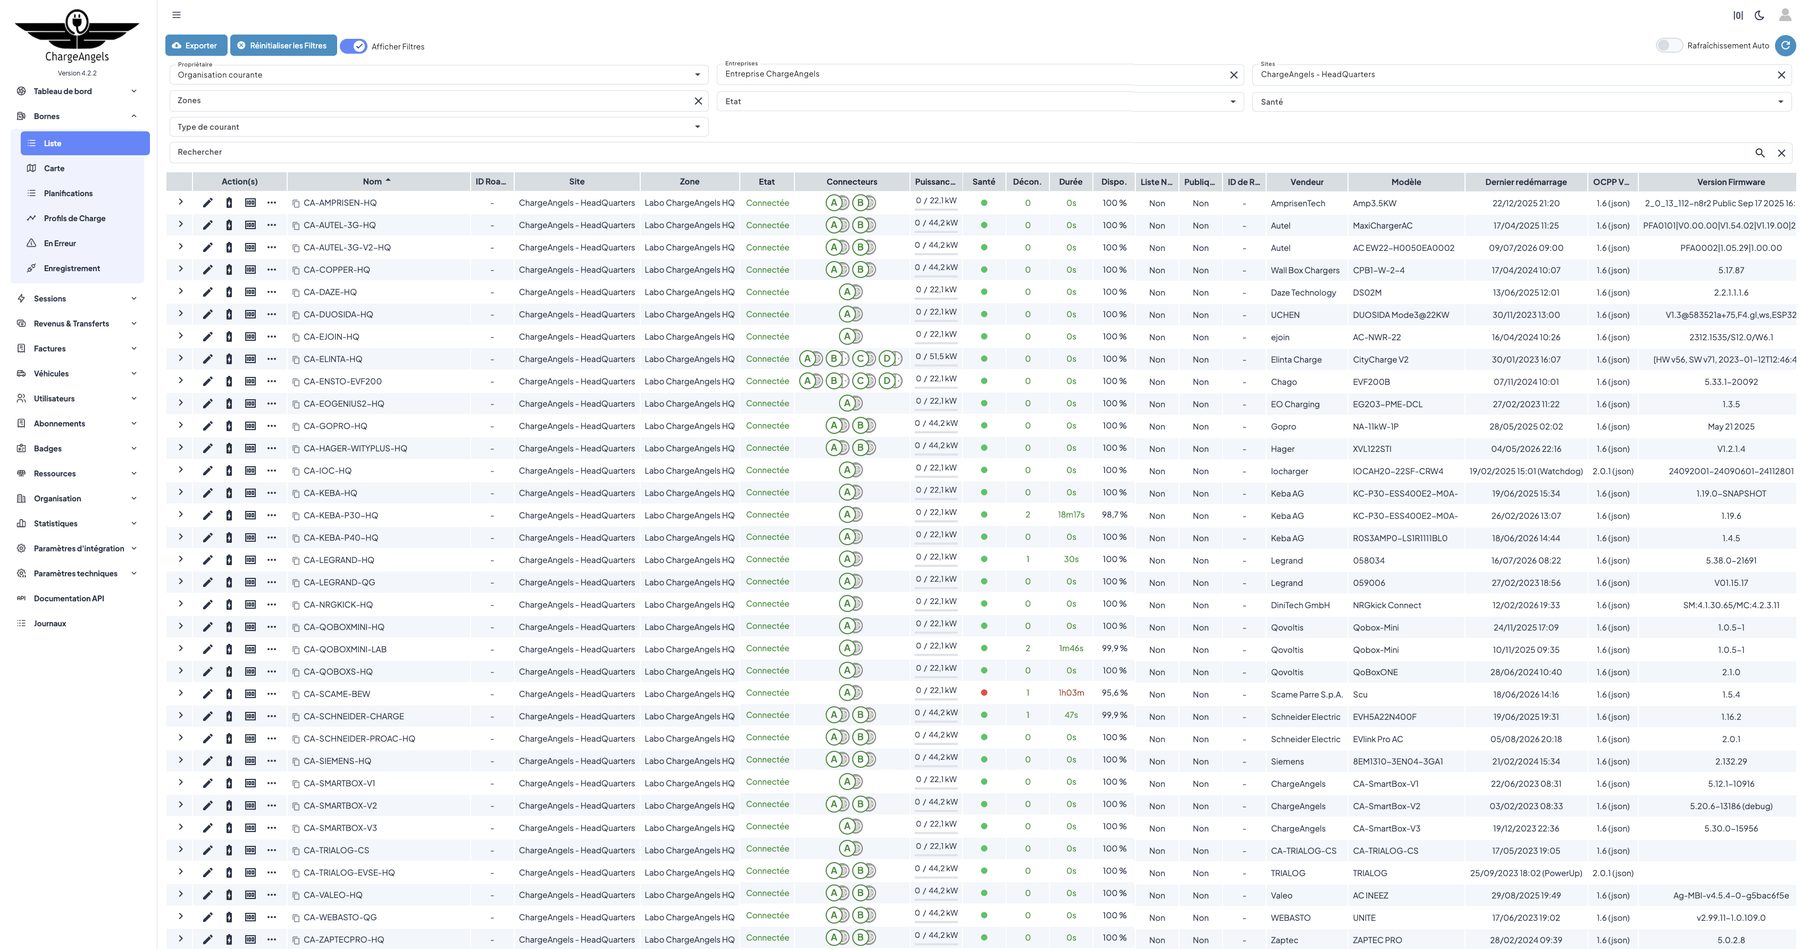Sort by the Nom column header
Image resolution: width=1800 pixels, height=949 pixels.
(x=377, y=182)
